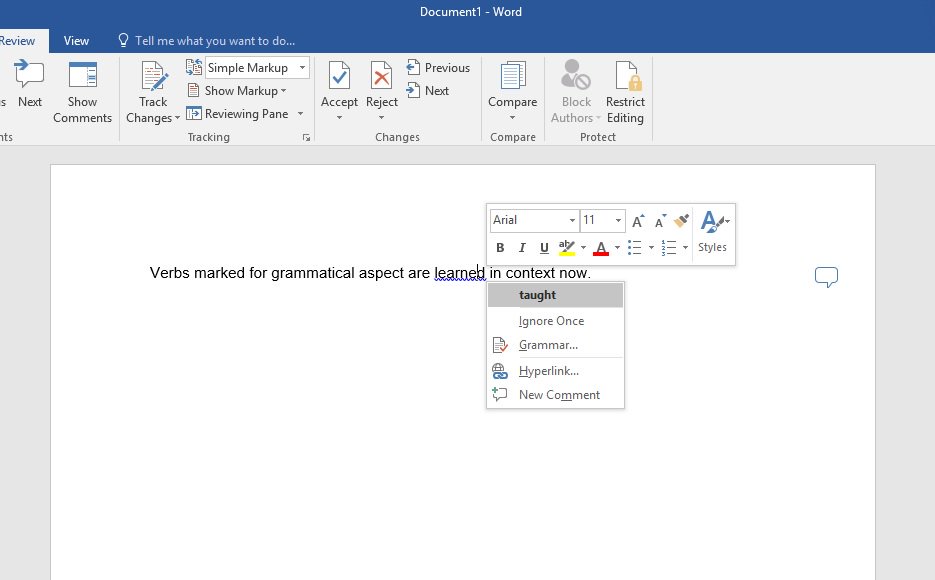Select Ignore Once in context menu
935x580 pixels.
555,321
